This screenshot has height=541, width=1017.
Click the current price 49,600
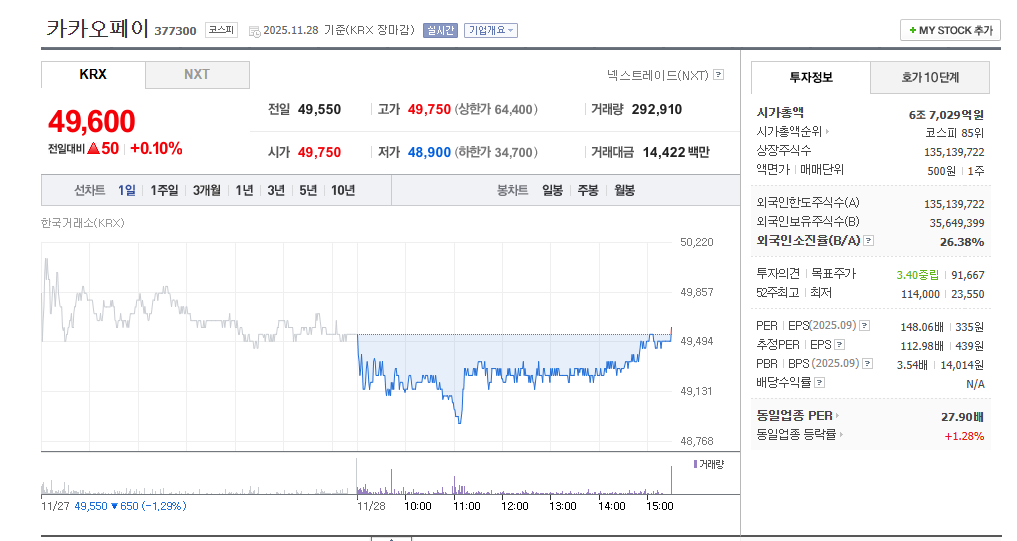[91, 121]
